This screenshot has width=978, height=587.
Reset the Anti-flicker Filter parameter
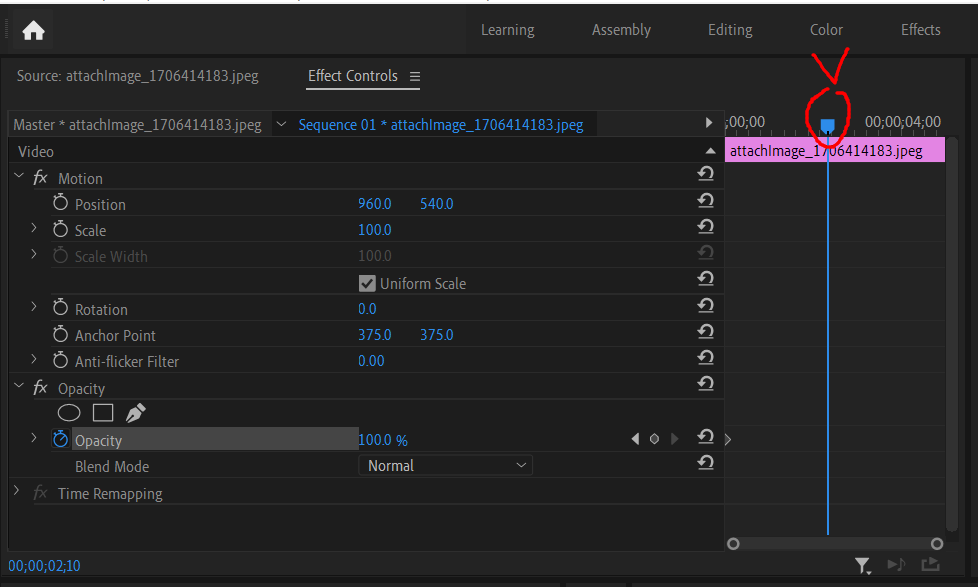(x=705, y=357)
